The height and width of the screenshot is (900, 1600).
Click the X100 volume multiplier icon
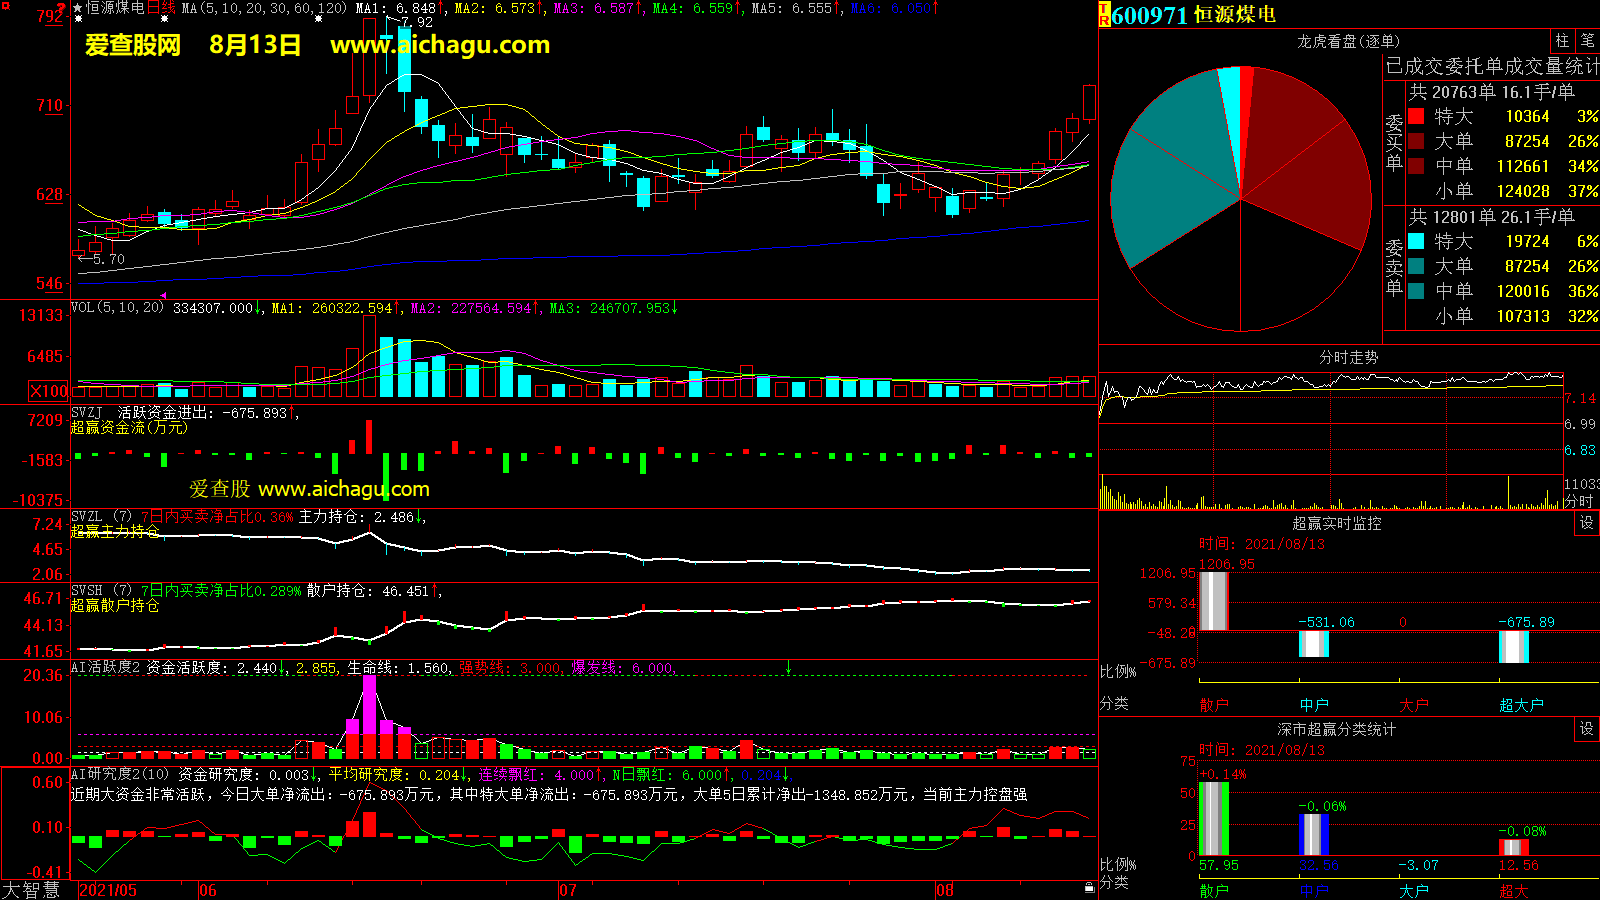point(49,391)
